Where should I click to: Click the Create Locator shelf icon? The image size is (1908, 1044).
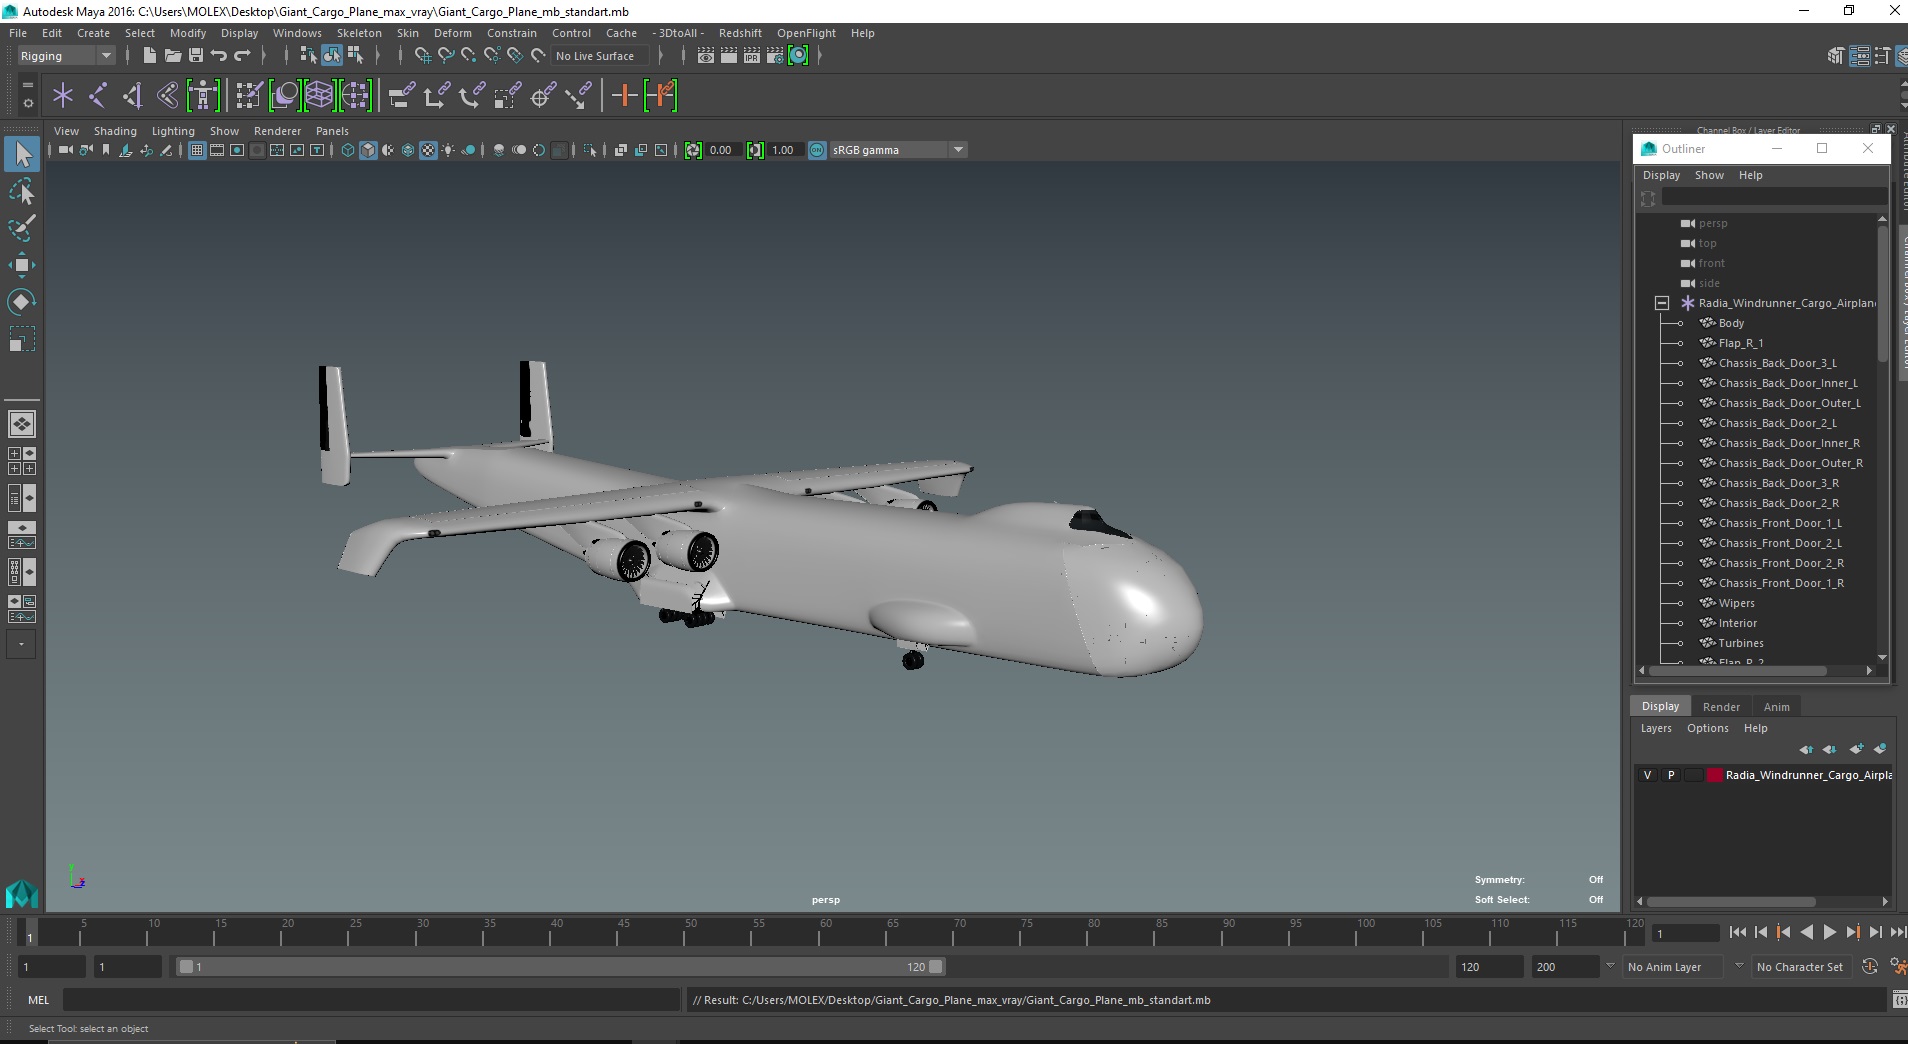pos(63,96)
